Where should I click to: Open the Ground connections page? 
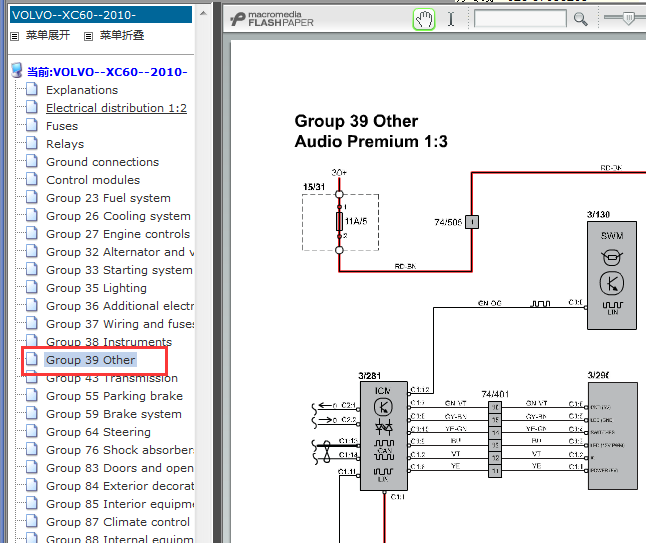click(102, 162)
